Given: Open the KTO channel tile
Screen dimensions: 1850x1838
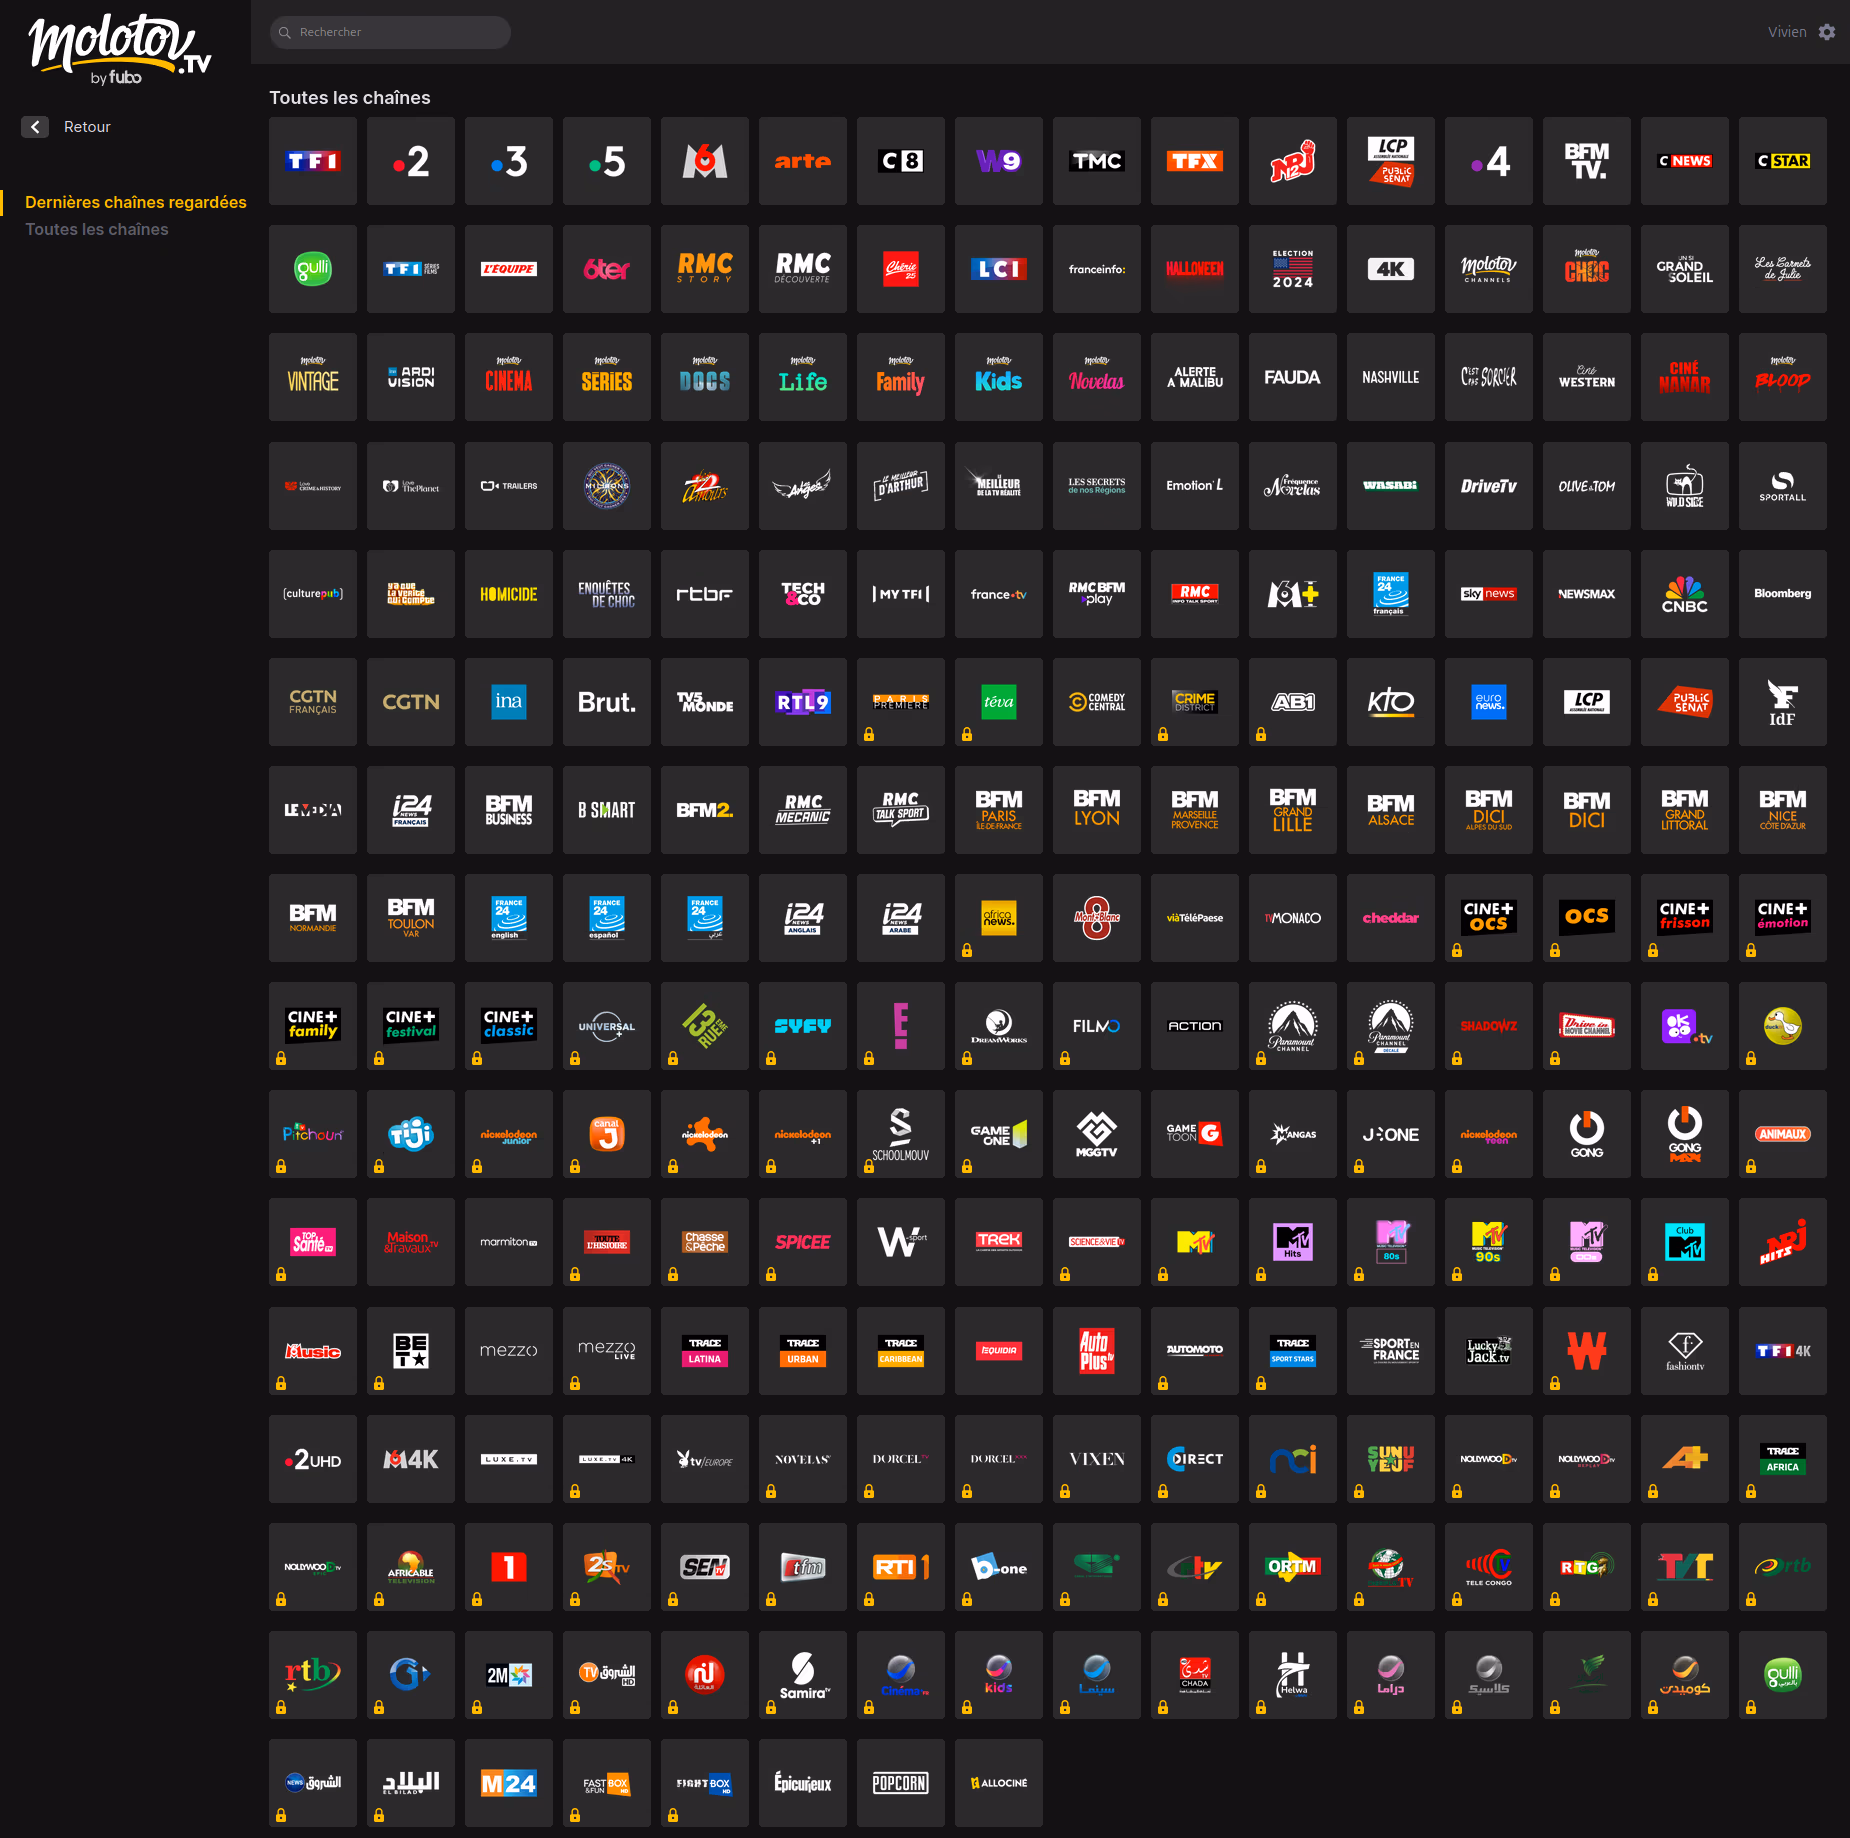Looking at the screenshot, I should coord(1391,702).
